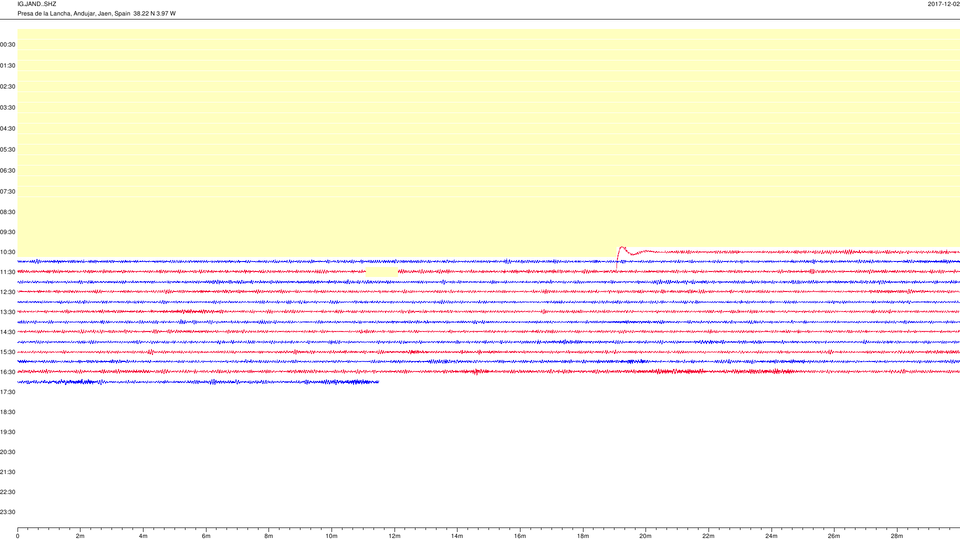
Task: Click the station code IG.JAND..SHZ
Action: (37, 4)
